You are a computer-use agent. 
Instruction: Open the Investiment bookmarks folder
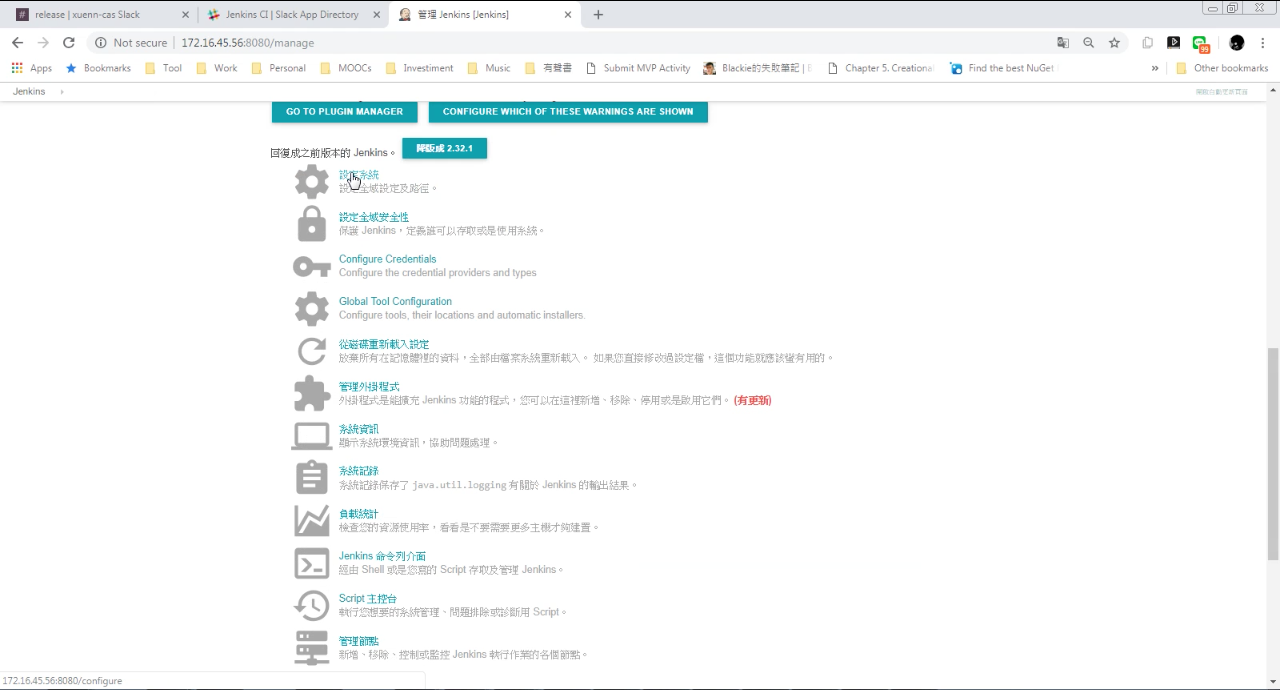[419, 68]
